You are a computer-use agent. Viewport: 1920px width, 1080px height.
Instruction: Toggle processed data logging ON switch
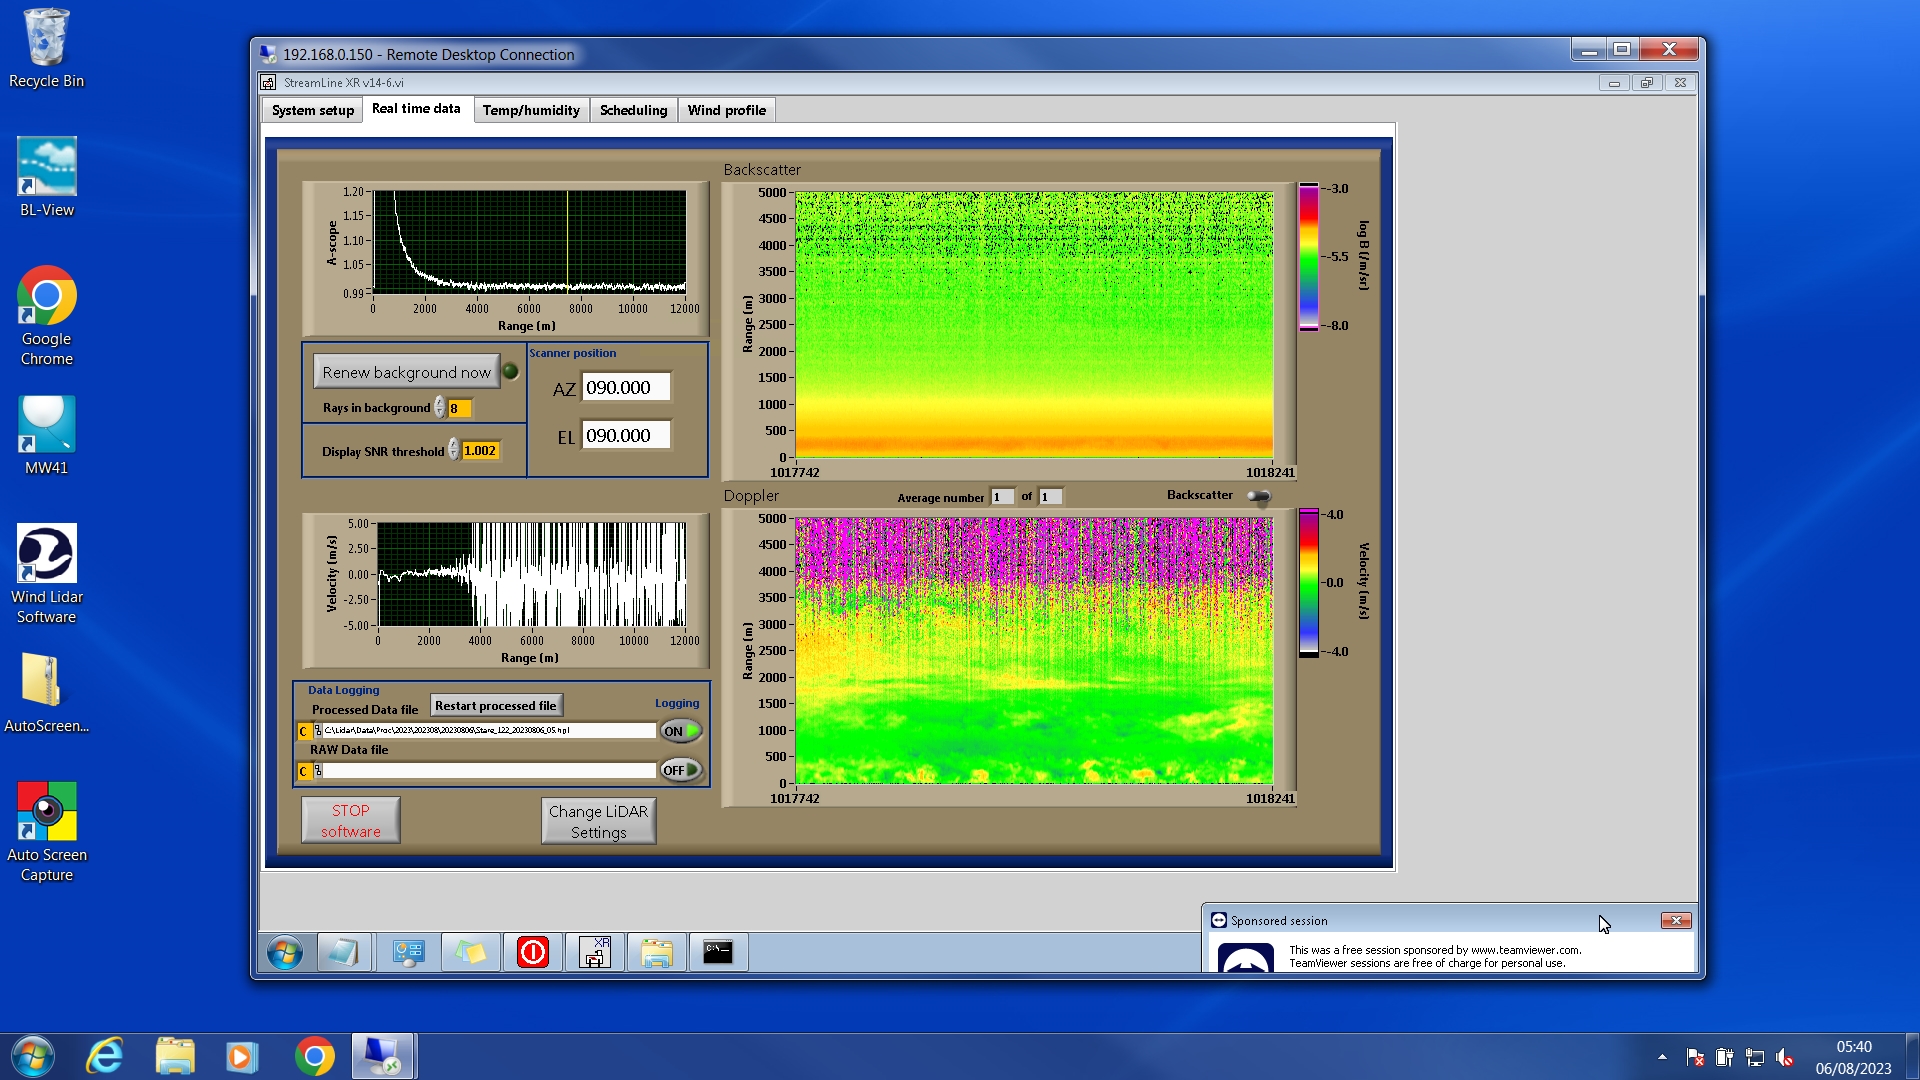tap(681, 731)
